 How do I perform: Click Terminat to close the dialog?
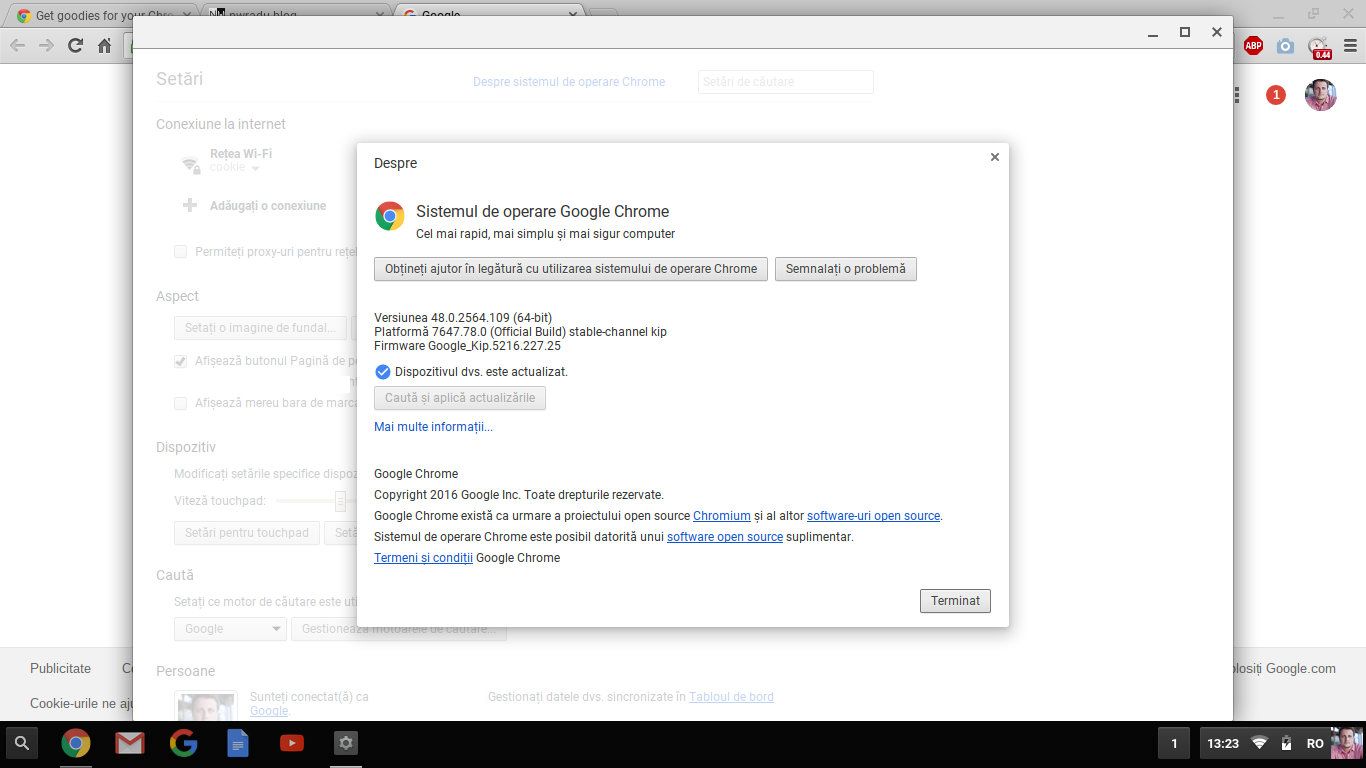[x=955, y=601]
